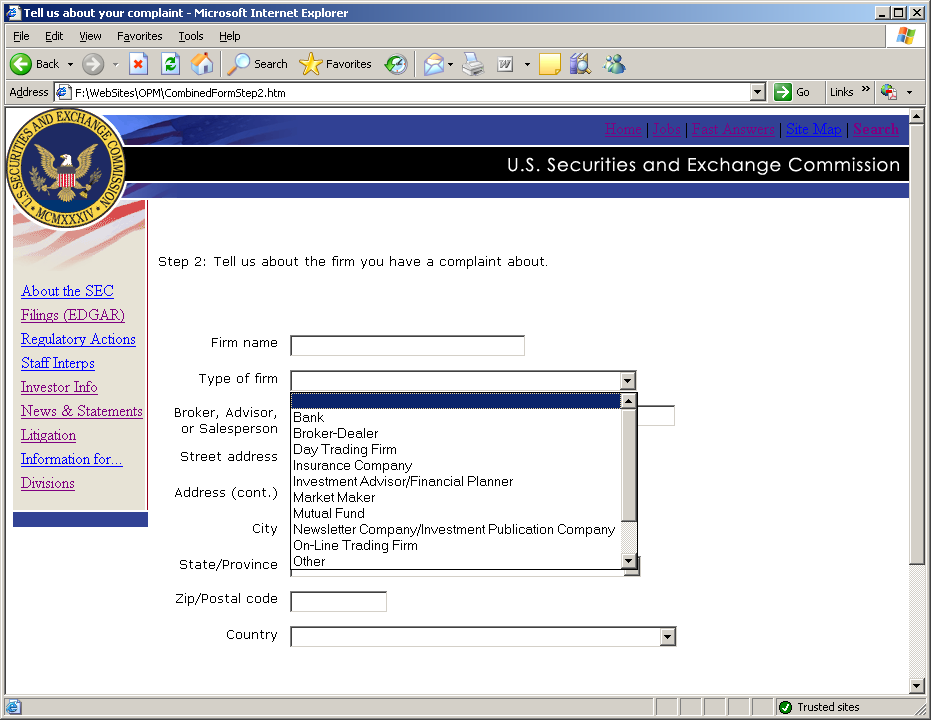Screen dimensions: 931x720
Task: Click the Print icon
Action: [x=473, y=64]
